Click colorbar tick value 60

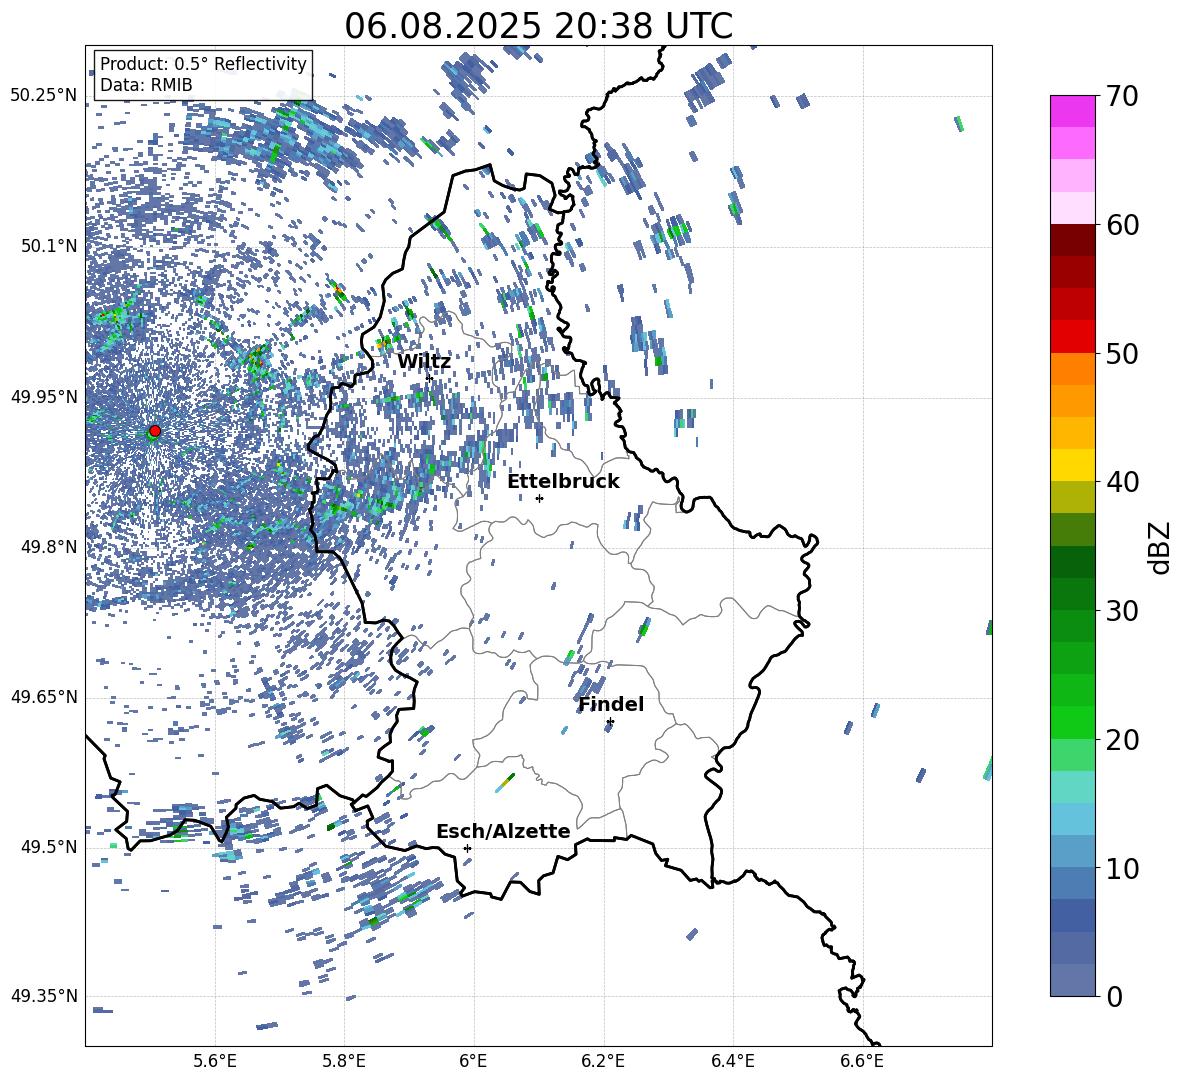click(1123, 225)
